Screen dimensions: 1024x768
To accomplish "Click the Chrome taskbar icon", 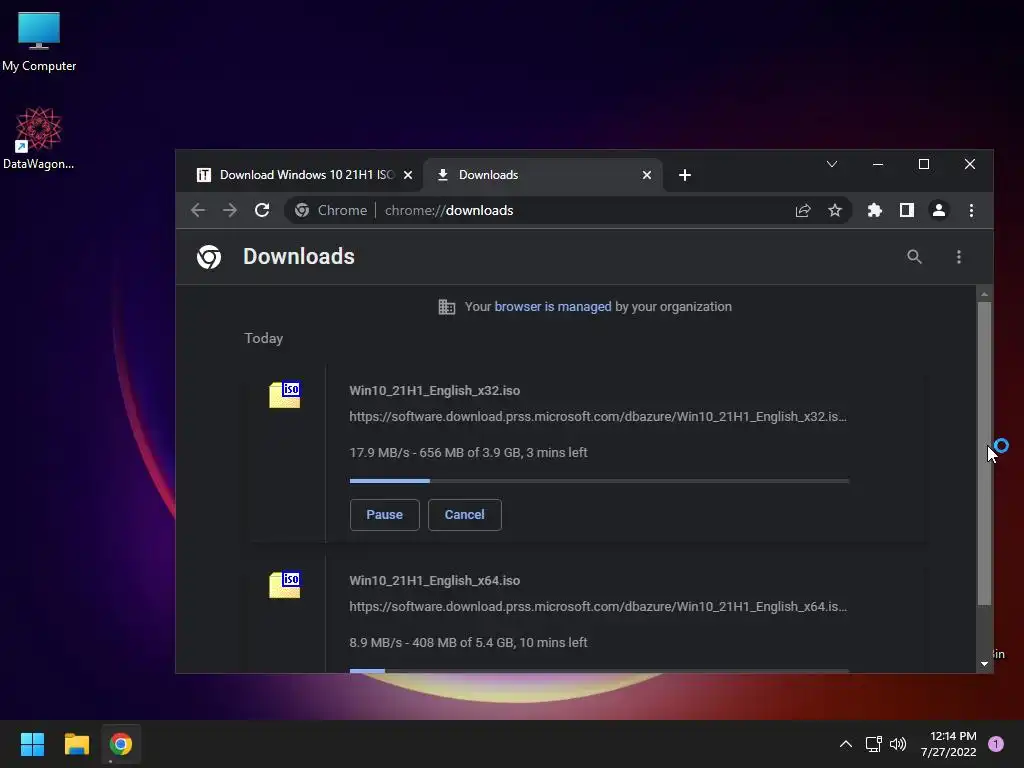I will click(x=121, y=744).
